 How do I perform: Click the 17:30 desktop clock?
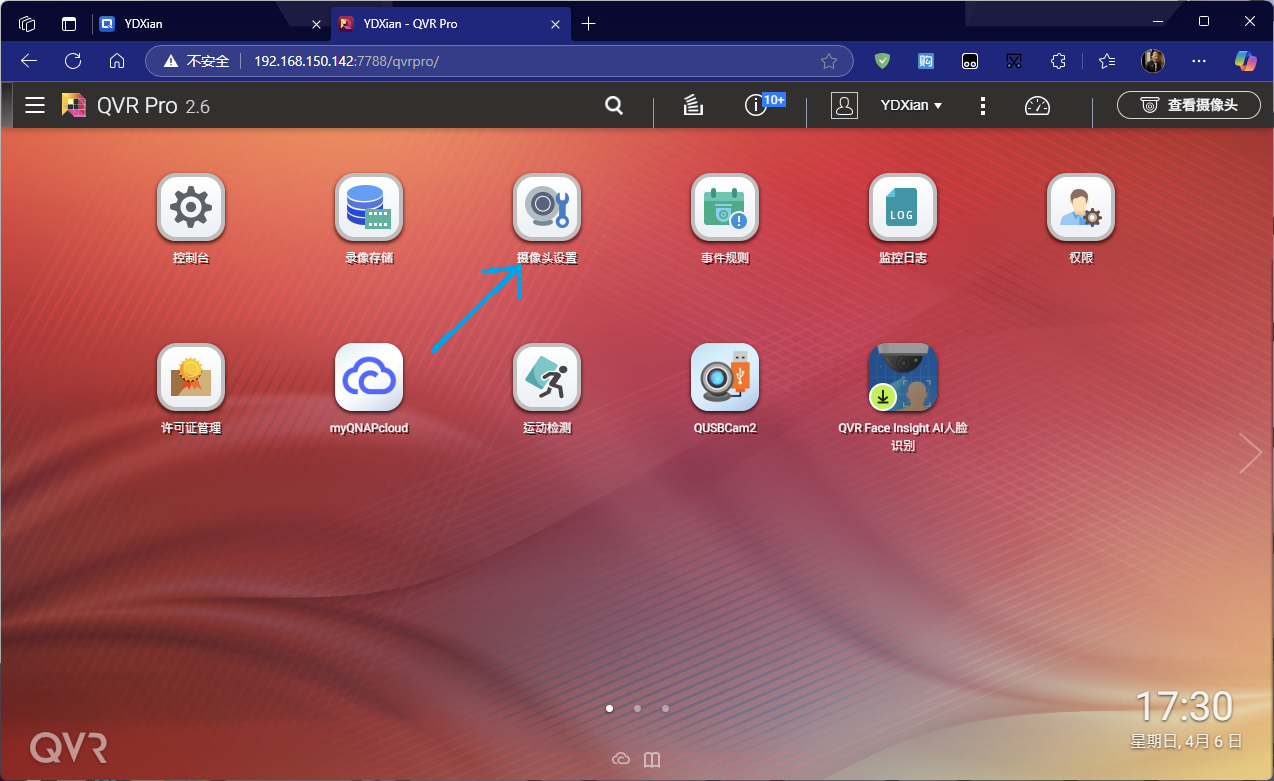click(x=1184, y=707)
